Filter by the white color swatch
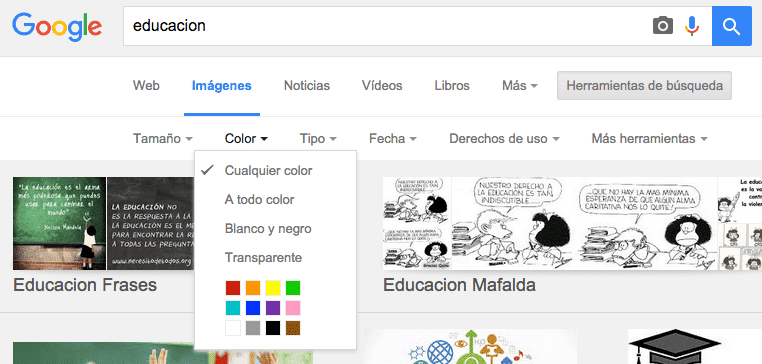Screen dimensions: 762x364 (233, 328)
